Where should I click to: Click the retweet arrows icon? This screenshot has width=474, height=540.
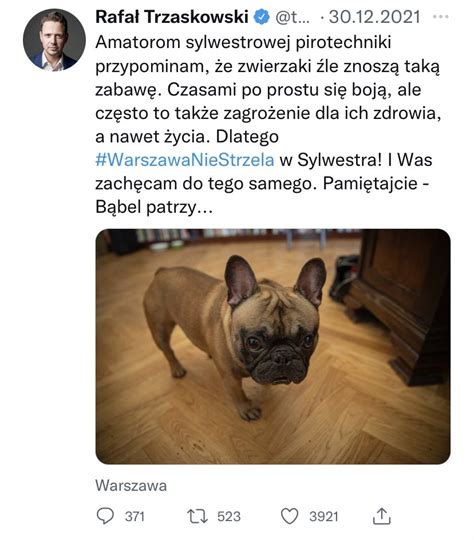(197, 516)
